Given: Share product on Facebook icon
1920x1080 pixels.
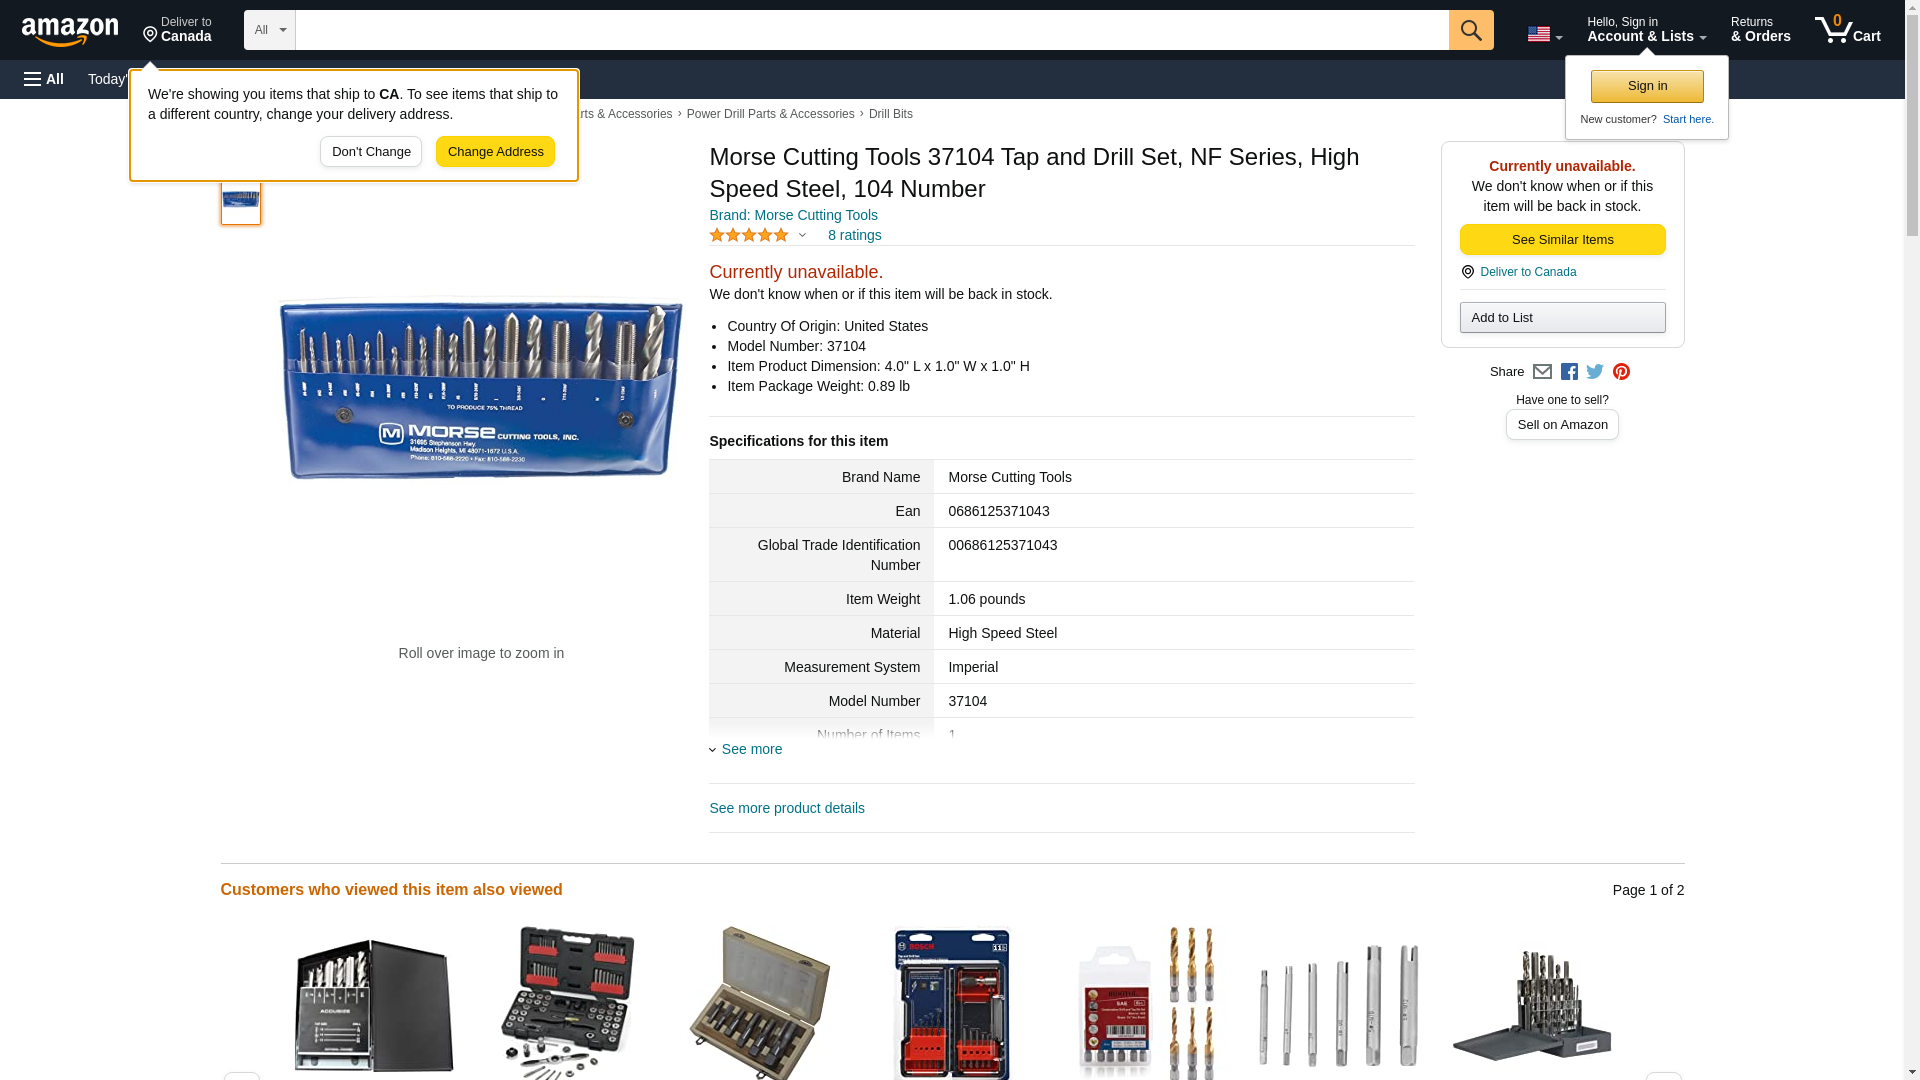Looking at the screenshot, I should tap(1569, 372).
